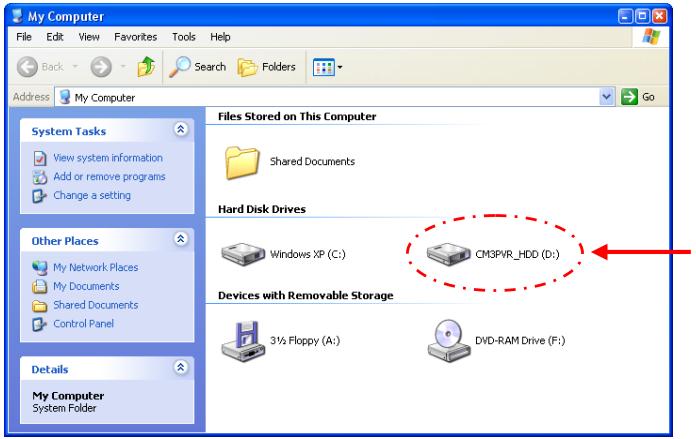Collapse the Other Places panel
The width and height of the screenshot is (696, 439).
click(x=181, y=239)
